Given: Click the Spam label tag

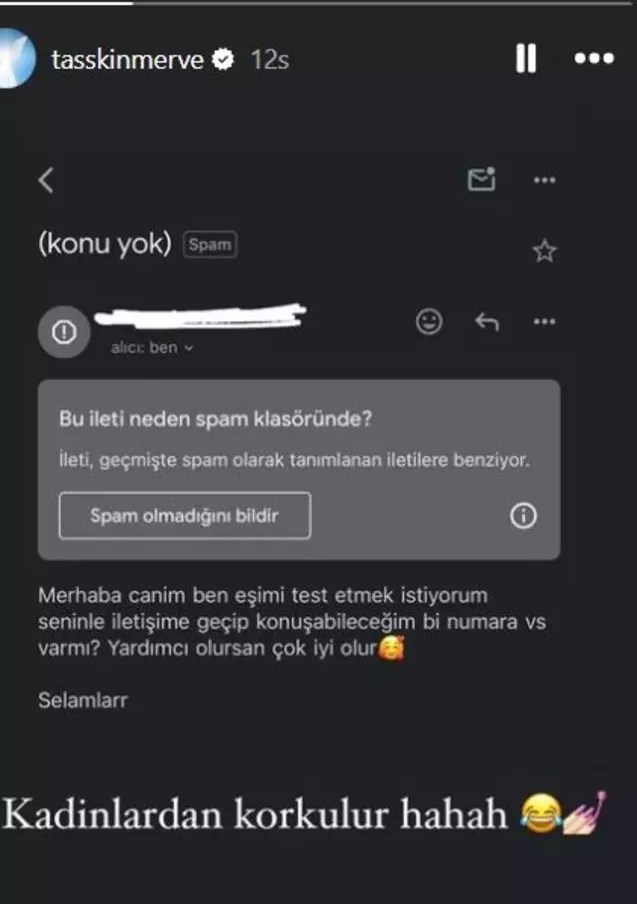Looking at the screenshot, I should pos(210,244).
